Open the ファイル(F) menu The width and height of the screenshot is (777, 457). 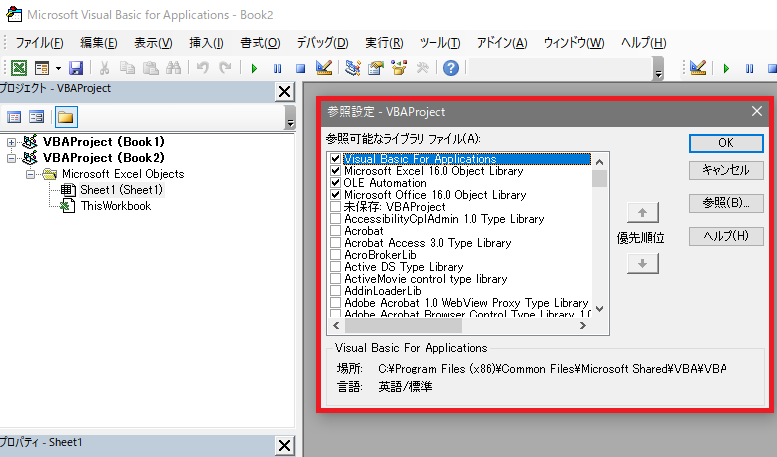(39, 43)
